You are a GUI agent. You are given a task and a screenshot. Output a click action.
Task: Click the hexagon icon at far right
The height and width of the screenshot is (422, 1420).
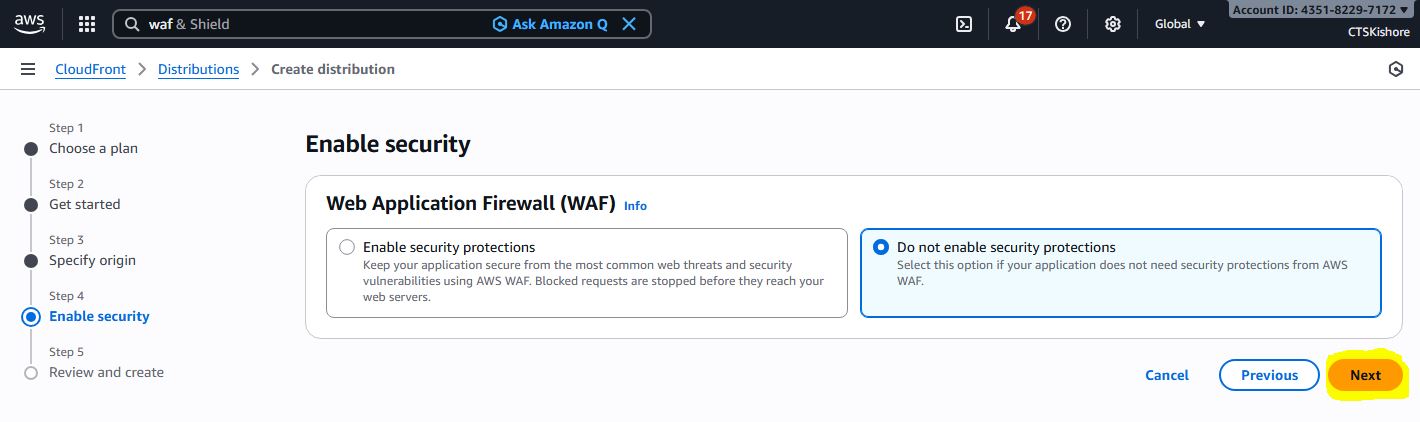tap(1396, 69)
